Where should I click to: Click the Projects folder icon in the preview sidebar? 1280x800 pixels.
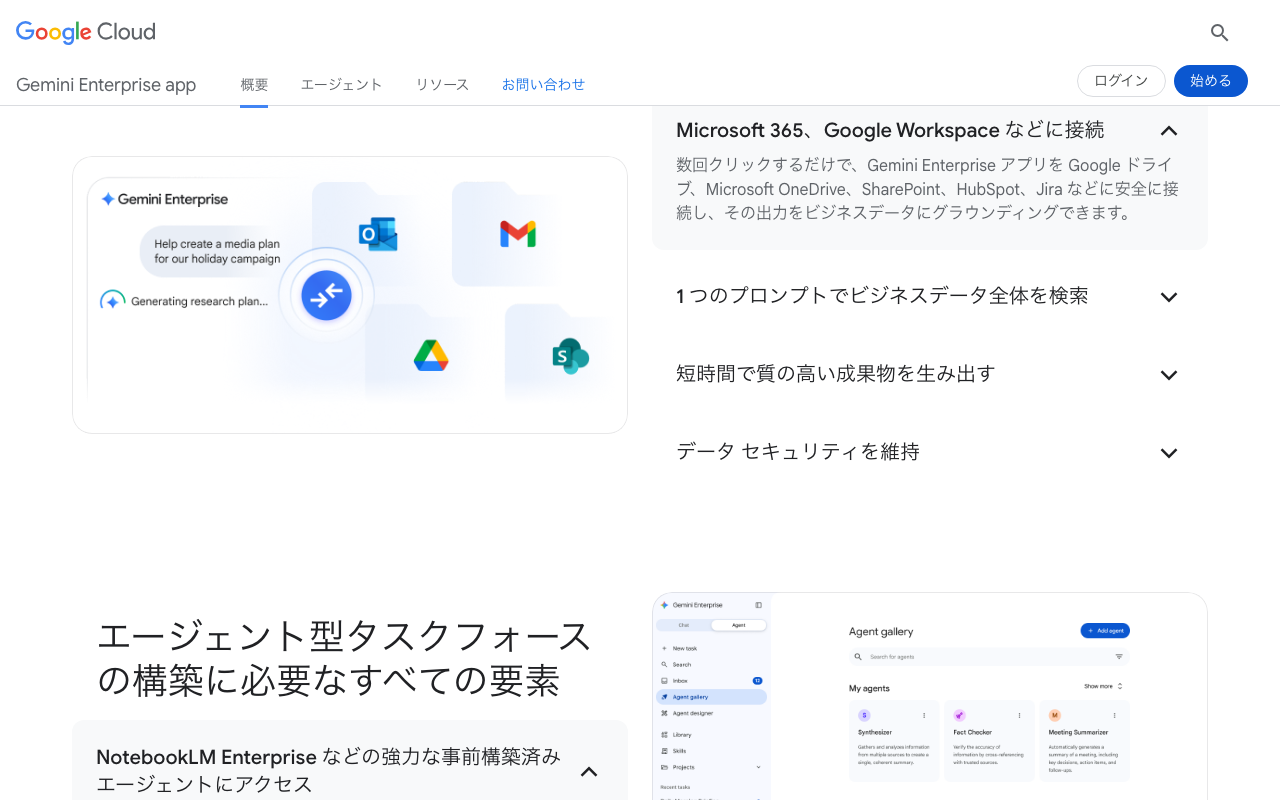pos(664,767)
